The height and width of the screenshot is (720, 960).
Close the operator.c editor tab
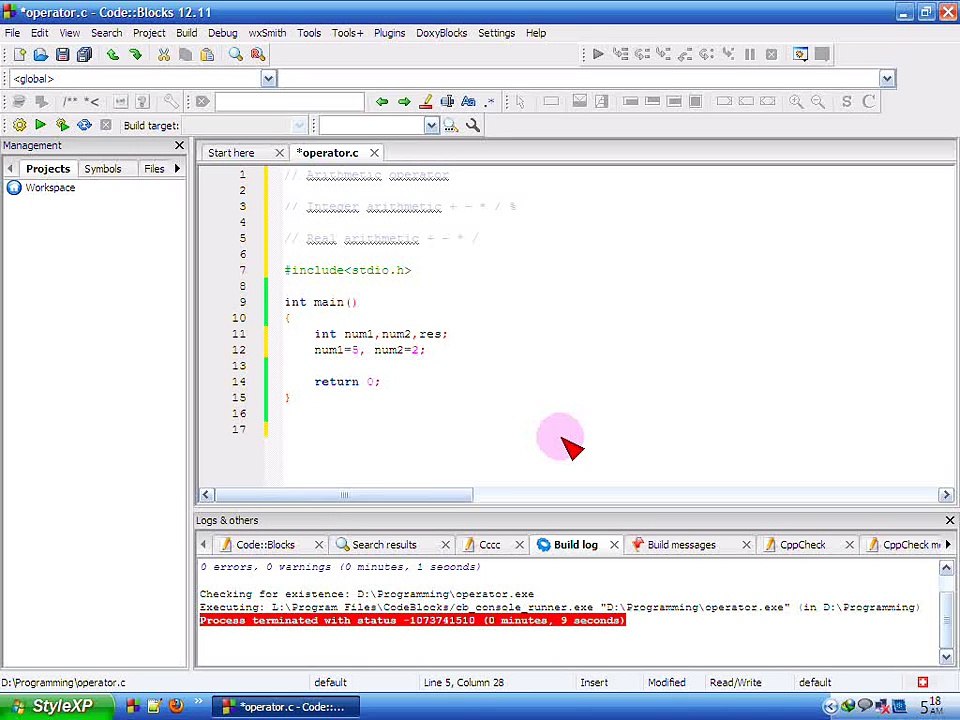[375, 152]
